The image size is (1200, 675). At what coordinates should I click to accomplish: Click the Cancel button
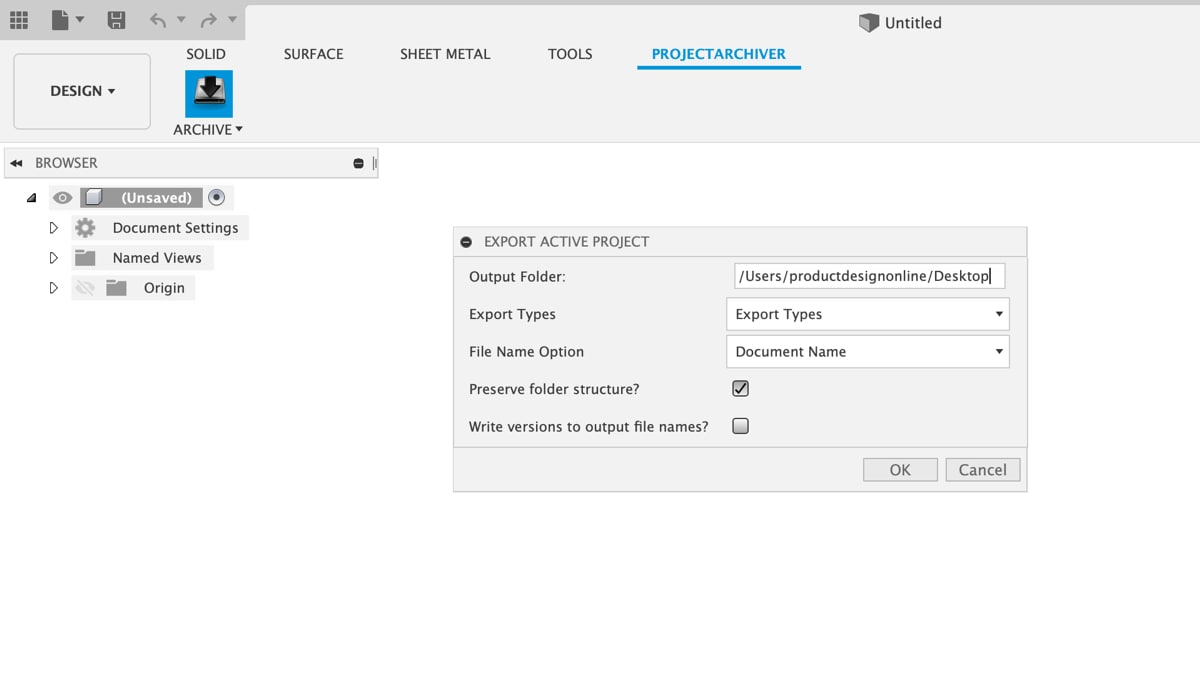983,470
